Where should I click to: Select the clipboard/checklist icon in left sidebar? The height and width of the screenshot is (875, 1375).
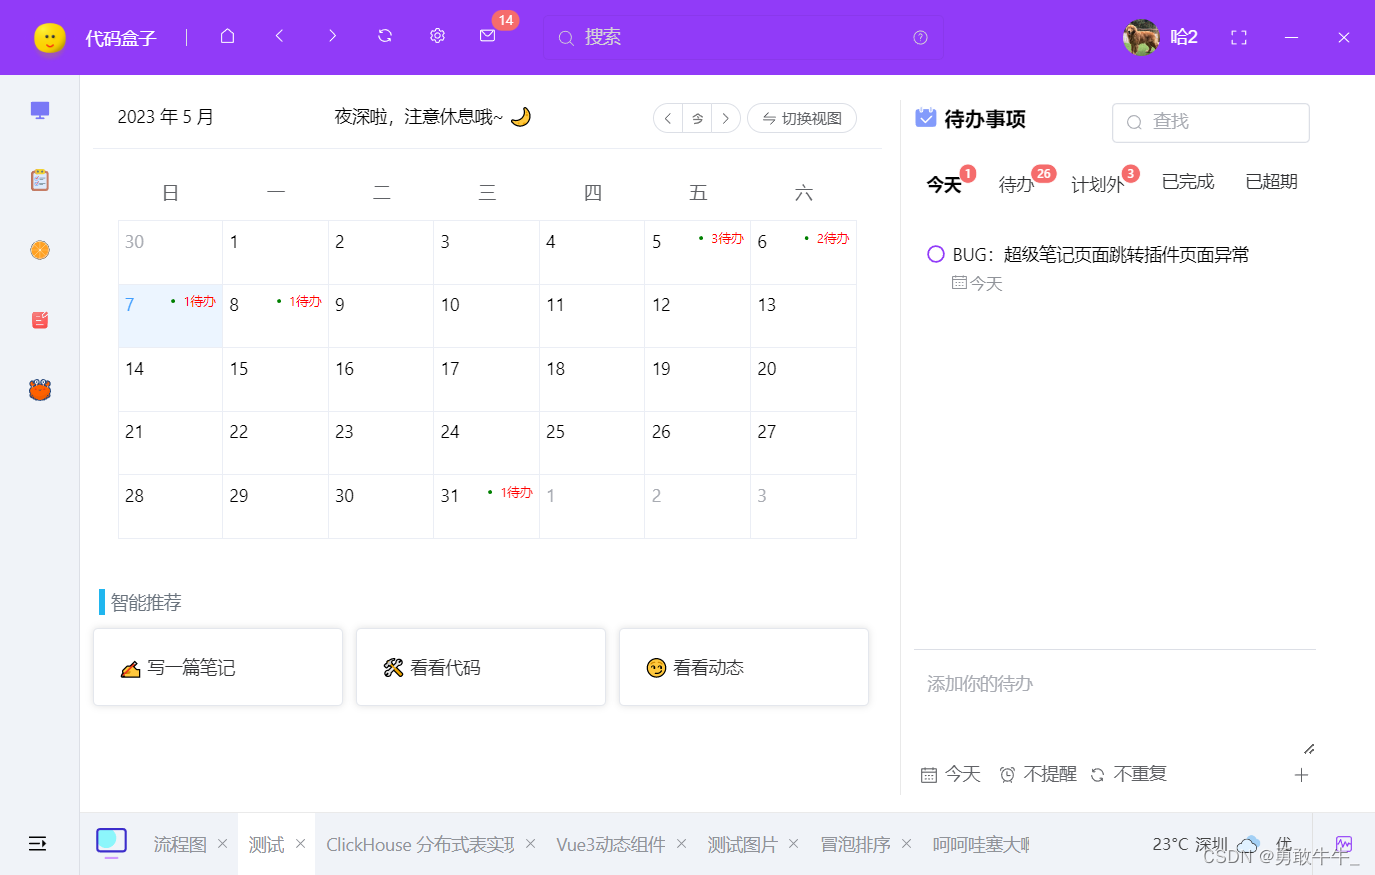39,180
